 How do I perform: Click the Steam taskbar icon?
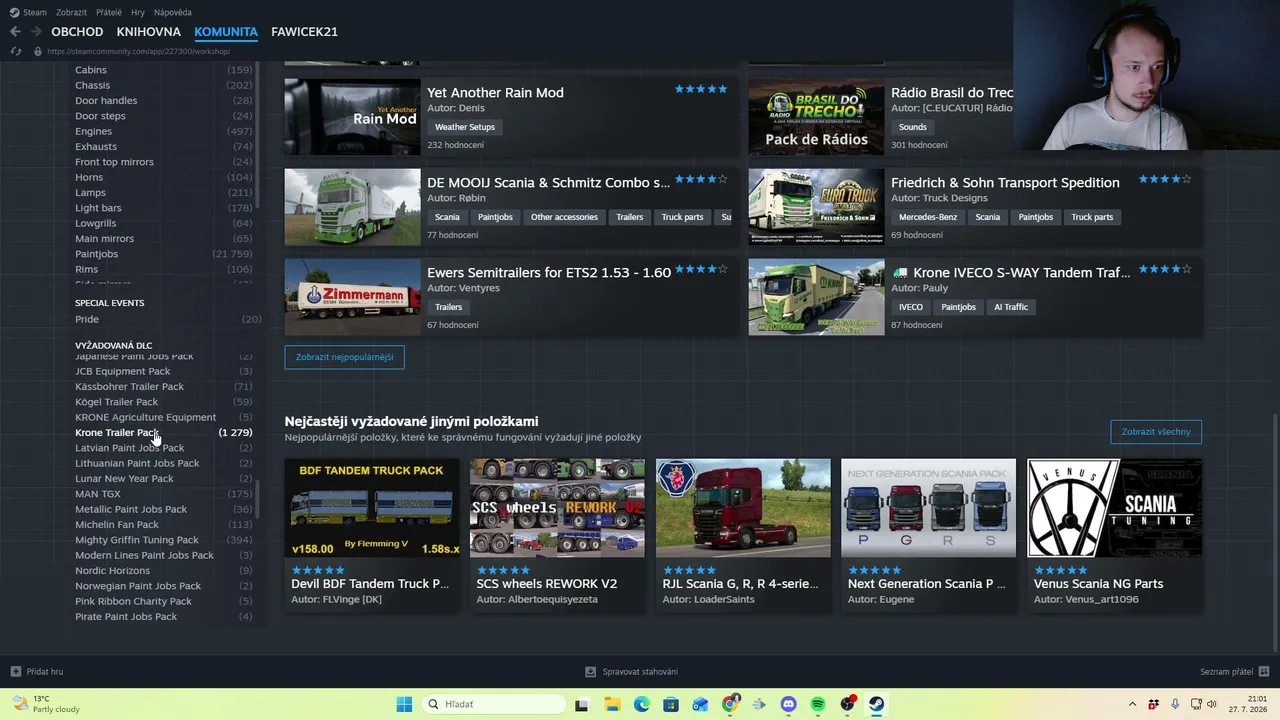(x=877, y=704)
